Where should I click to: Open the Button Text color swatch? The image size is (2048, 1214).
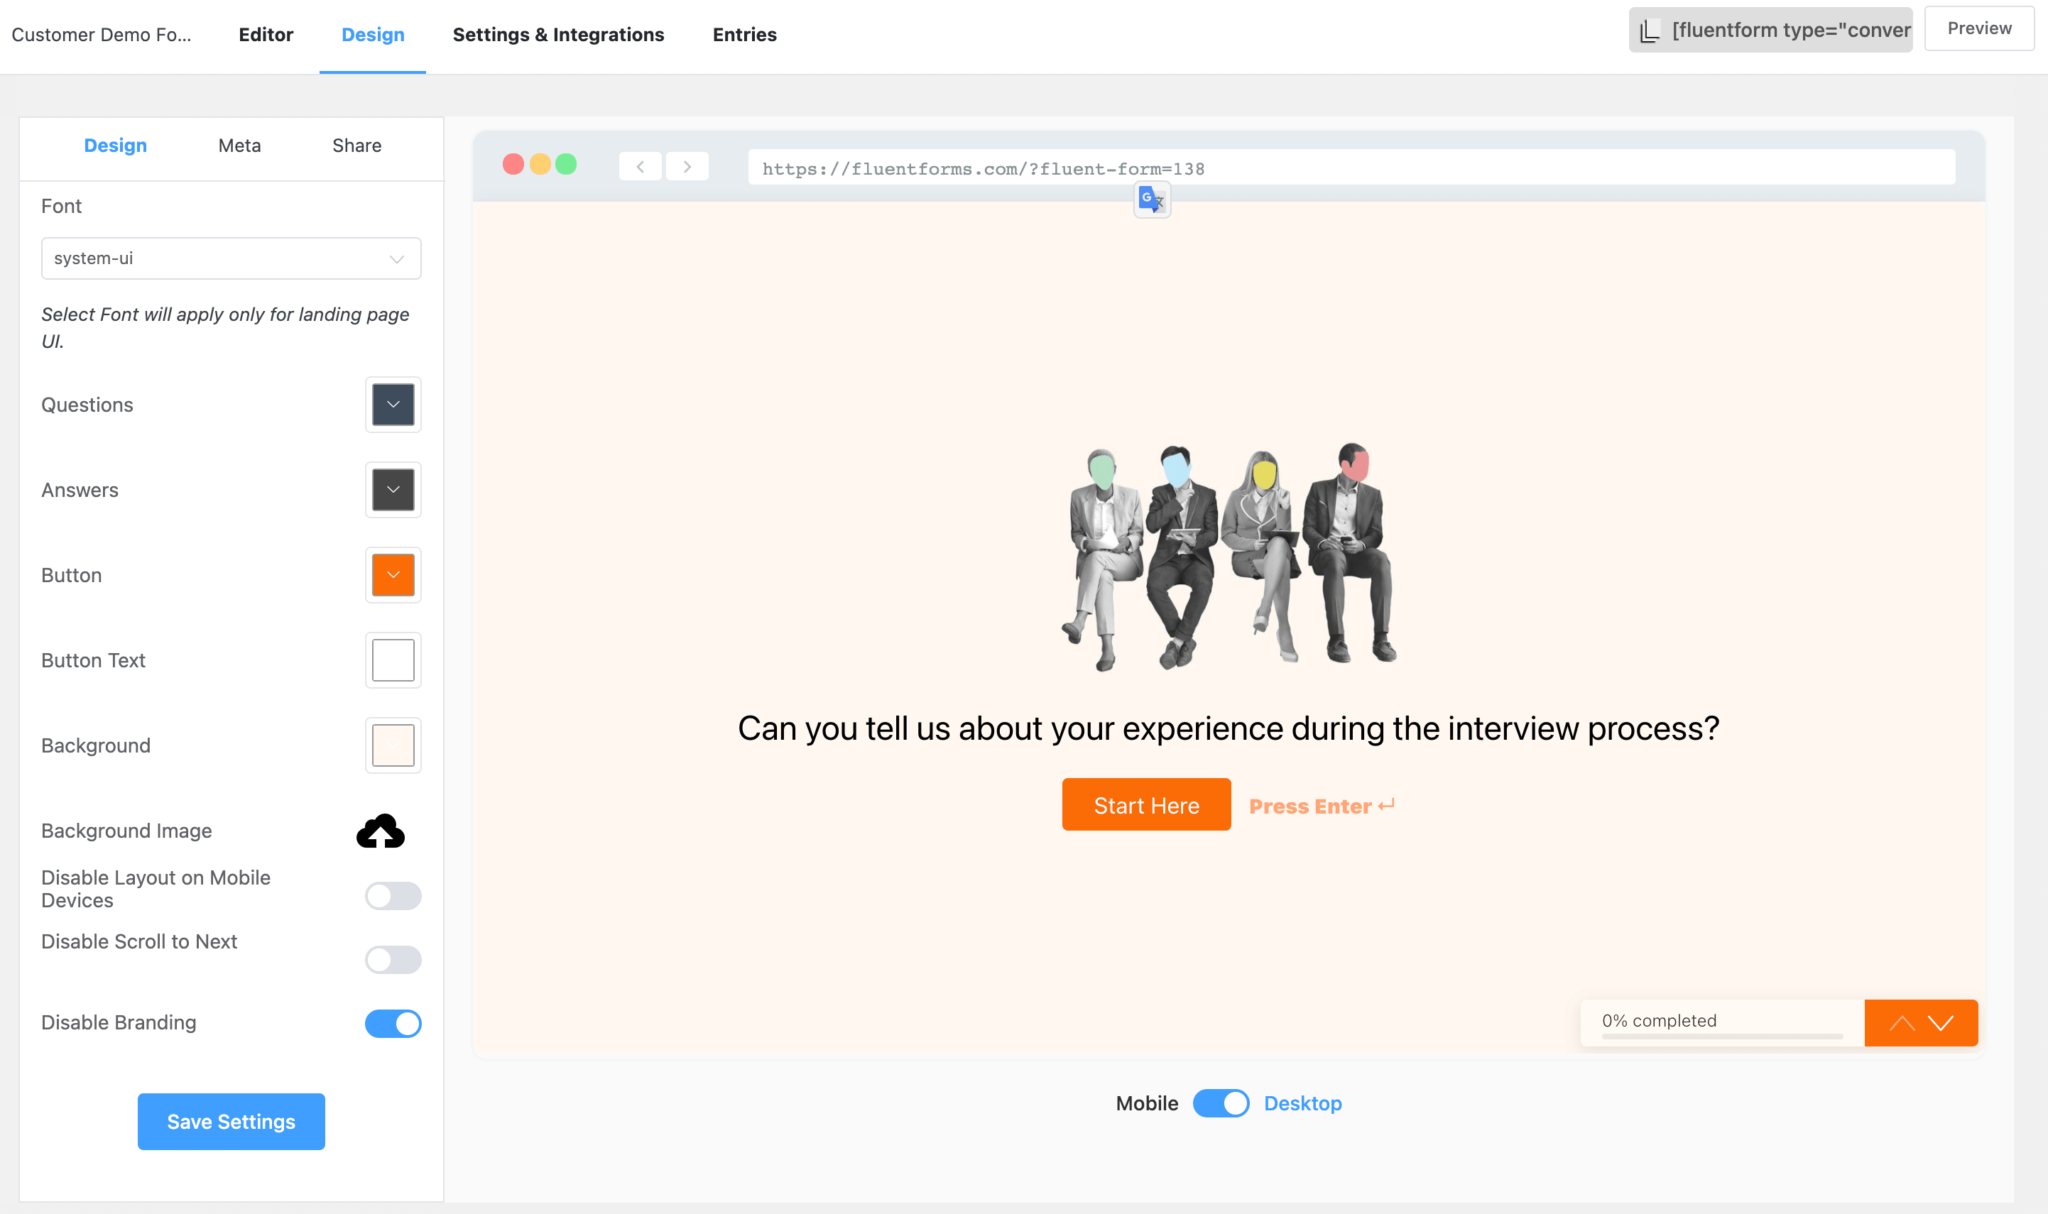coord(393,660)
